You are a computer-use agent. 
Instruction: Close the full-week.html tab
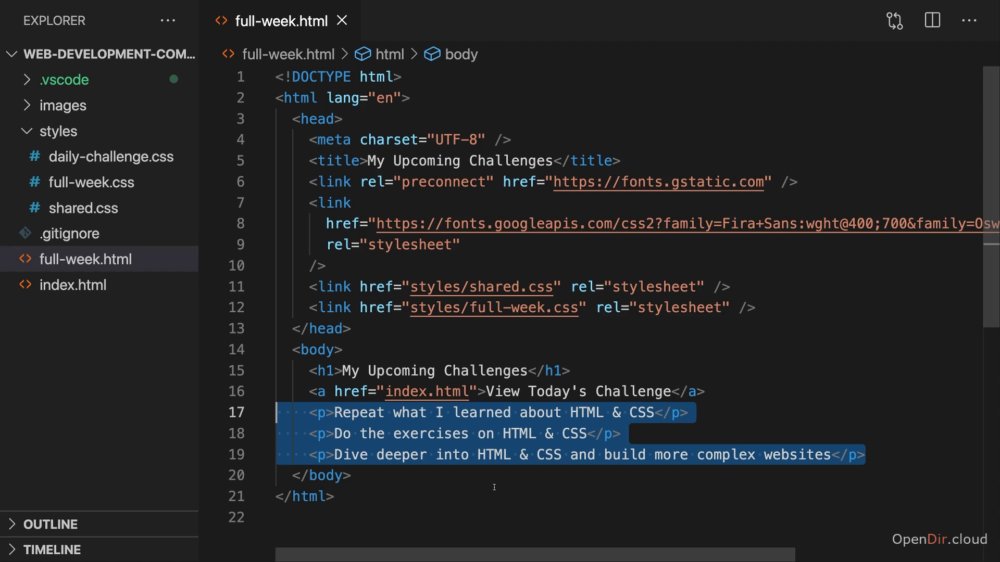(342, 20)
